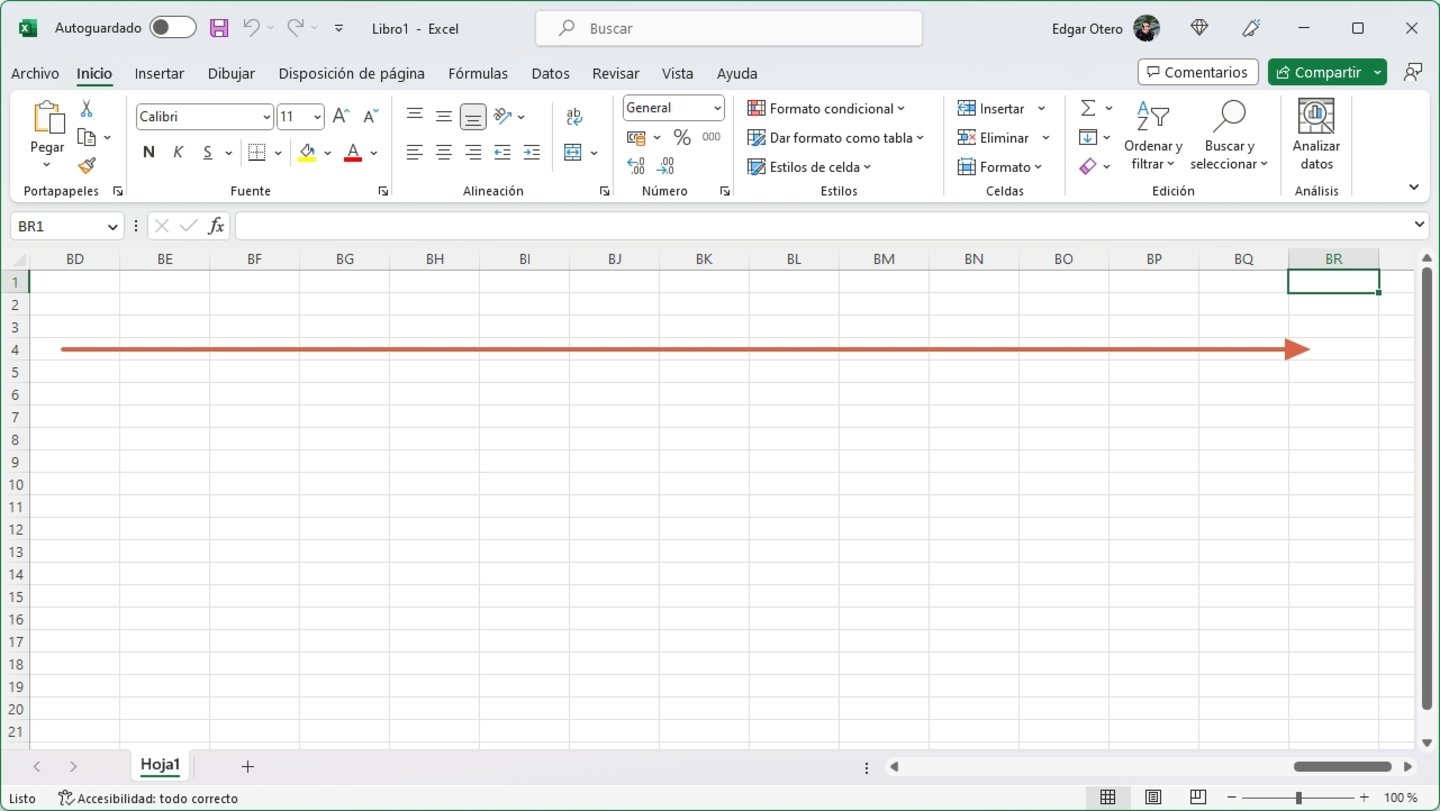Viewport: 1440px width, 811px height.
Task: Select the Hoja1 sheet tab
Action: point(160,765)
